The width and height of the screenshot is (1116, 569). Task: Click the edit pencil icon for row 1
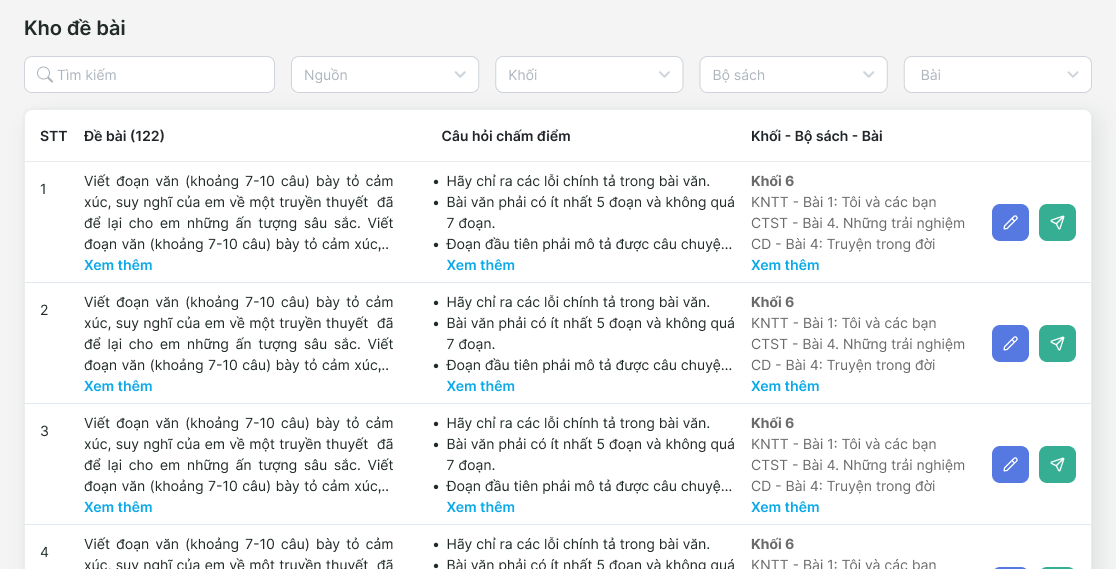[1010, 222]
